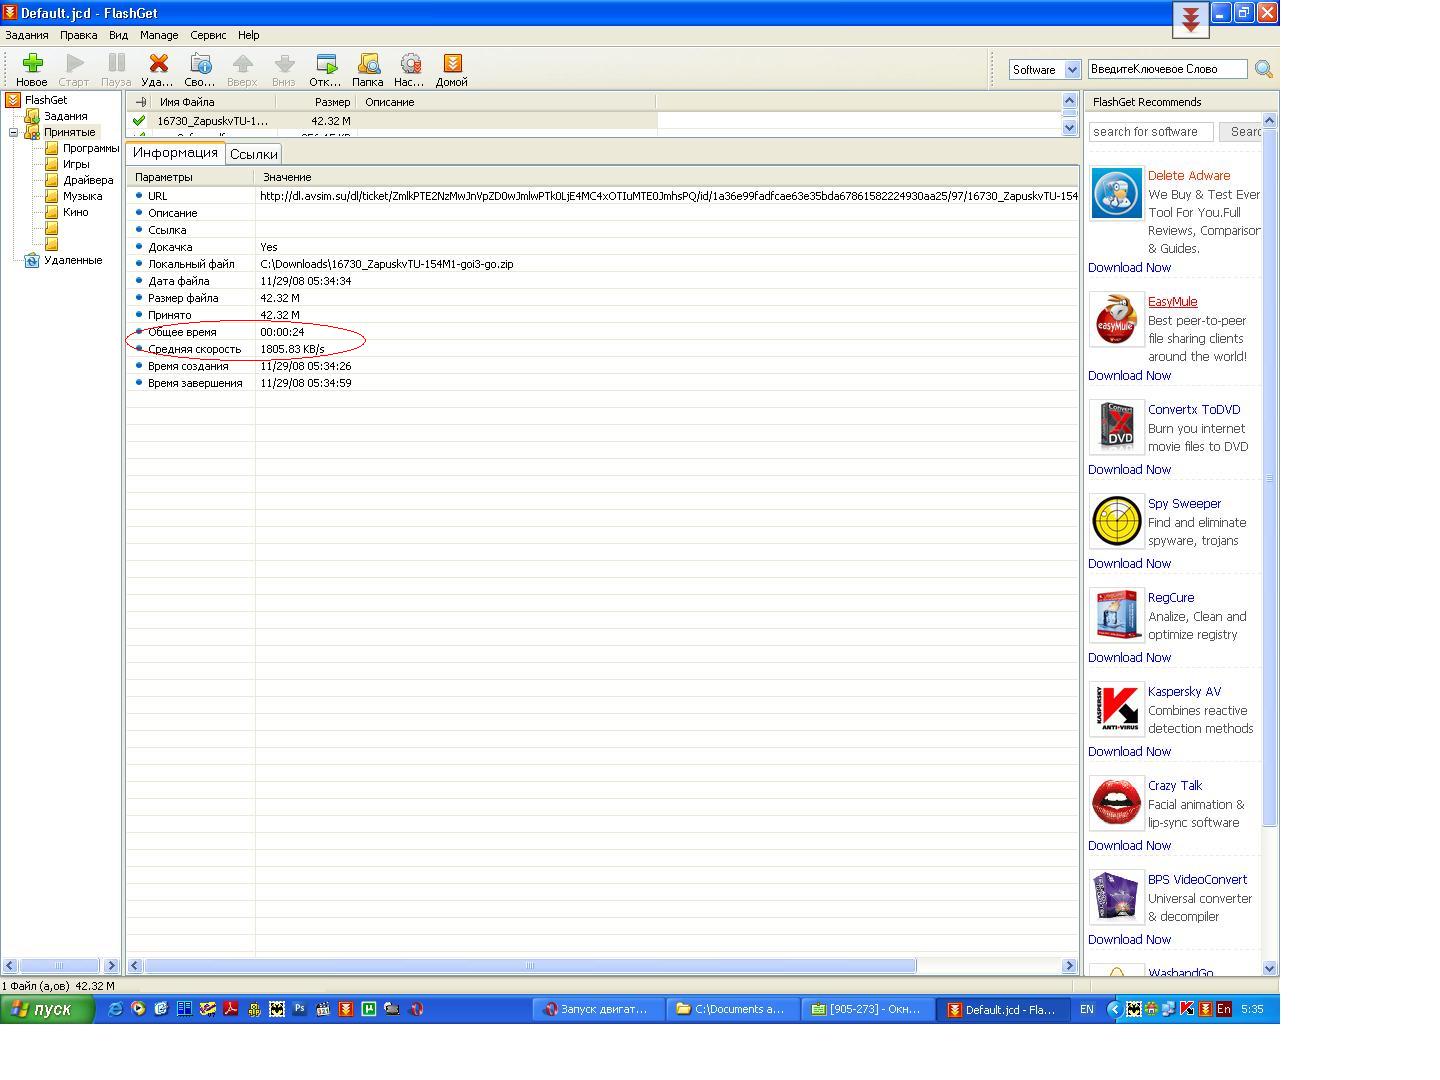Screen dimensions: 1440x1080
Task: Click the Adobe Acrobat quick launch icon
Action: (x=230, y=1009)
